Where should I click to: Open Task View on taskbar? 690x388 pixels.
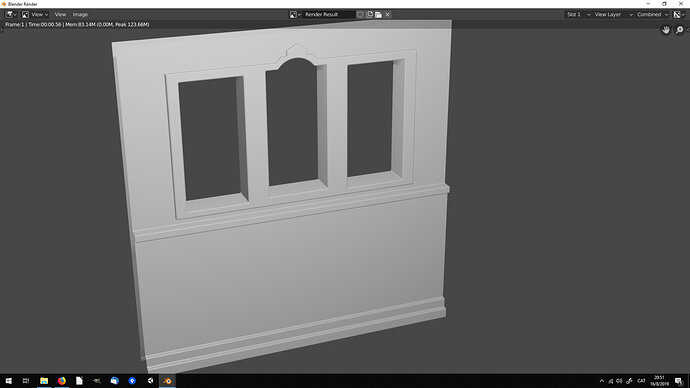(x=26, y=381)
